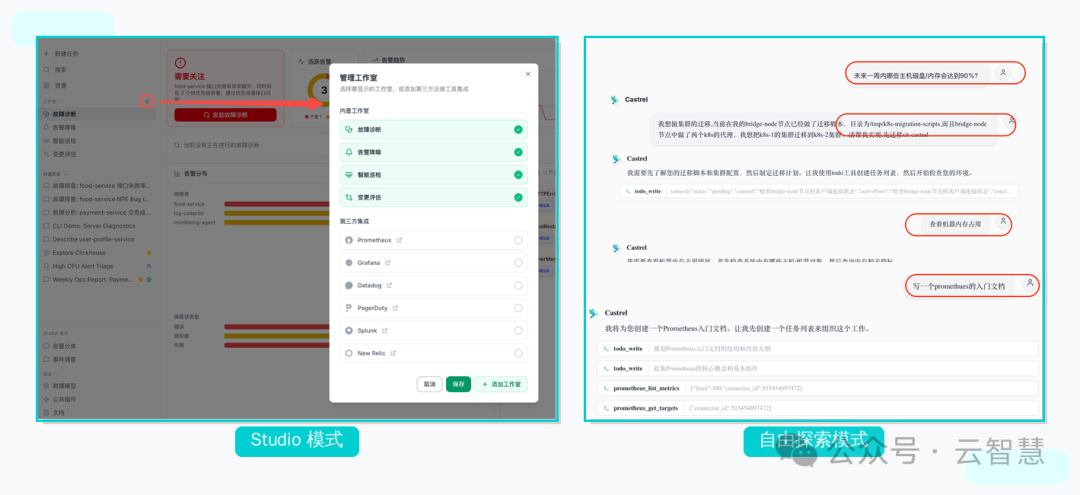Viewport: 1080px width, 495px height.
Task: Click the log-collector yellow alert bar
Action: click(x=276, y=213)
